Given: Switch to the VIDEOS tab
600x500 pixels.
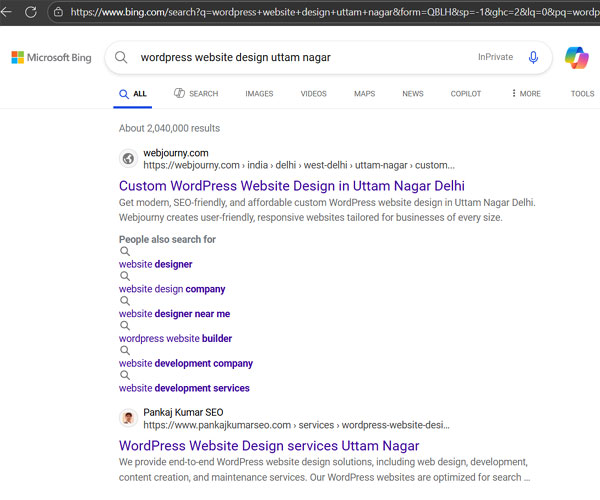Looking at the screenshot, I should 313,94.
